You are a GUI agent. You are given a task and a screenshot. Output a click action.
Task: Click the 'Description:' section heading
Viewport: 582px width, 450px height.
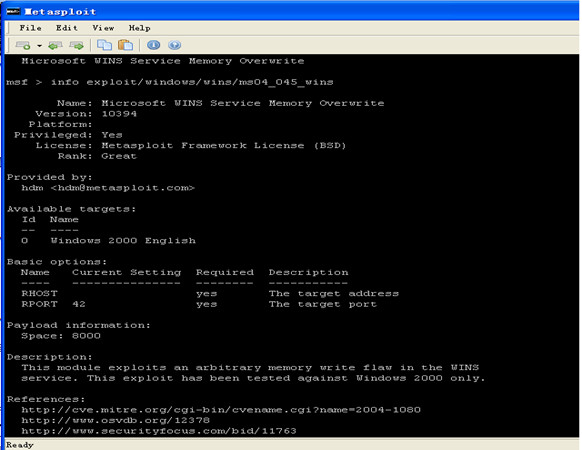[x=49, y=357]
